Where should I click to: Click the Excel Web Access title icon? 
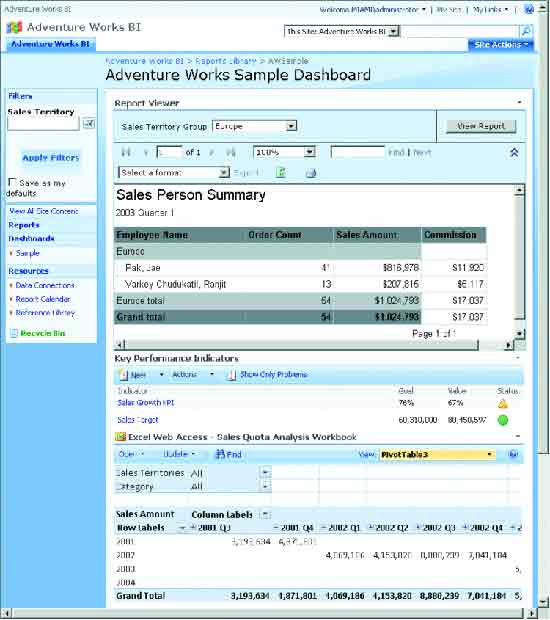pos(120,437)
